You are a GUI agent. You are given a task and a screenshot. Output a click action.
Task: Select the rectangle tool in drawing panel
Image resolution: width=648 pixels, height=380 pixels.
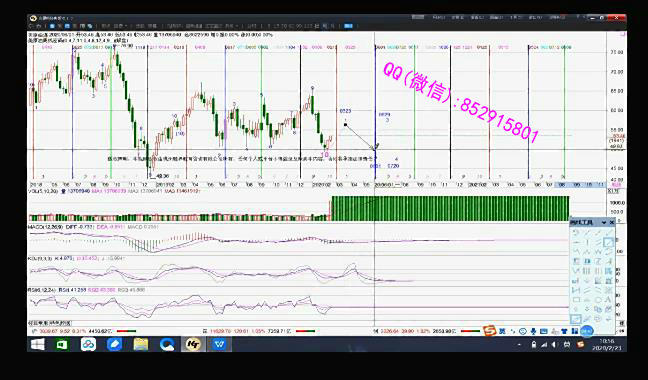(576, 299)
